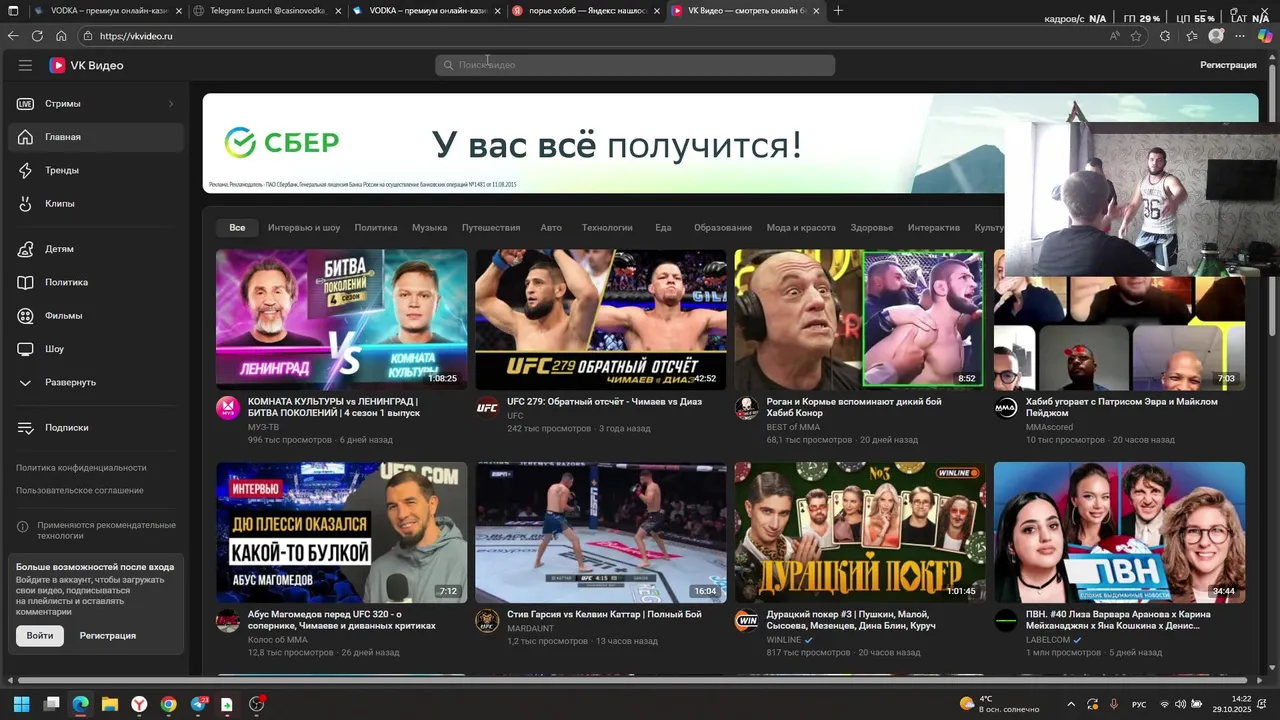Viewport: 1280px width, 720px height.
Task: Open the VK Видео hamburger menu
Action: tap(25, 65)
